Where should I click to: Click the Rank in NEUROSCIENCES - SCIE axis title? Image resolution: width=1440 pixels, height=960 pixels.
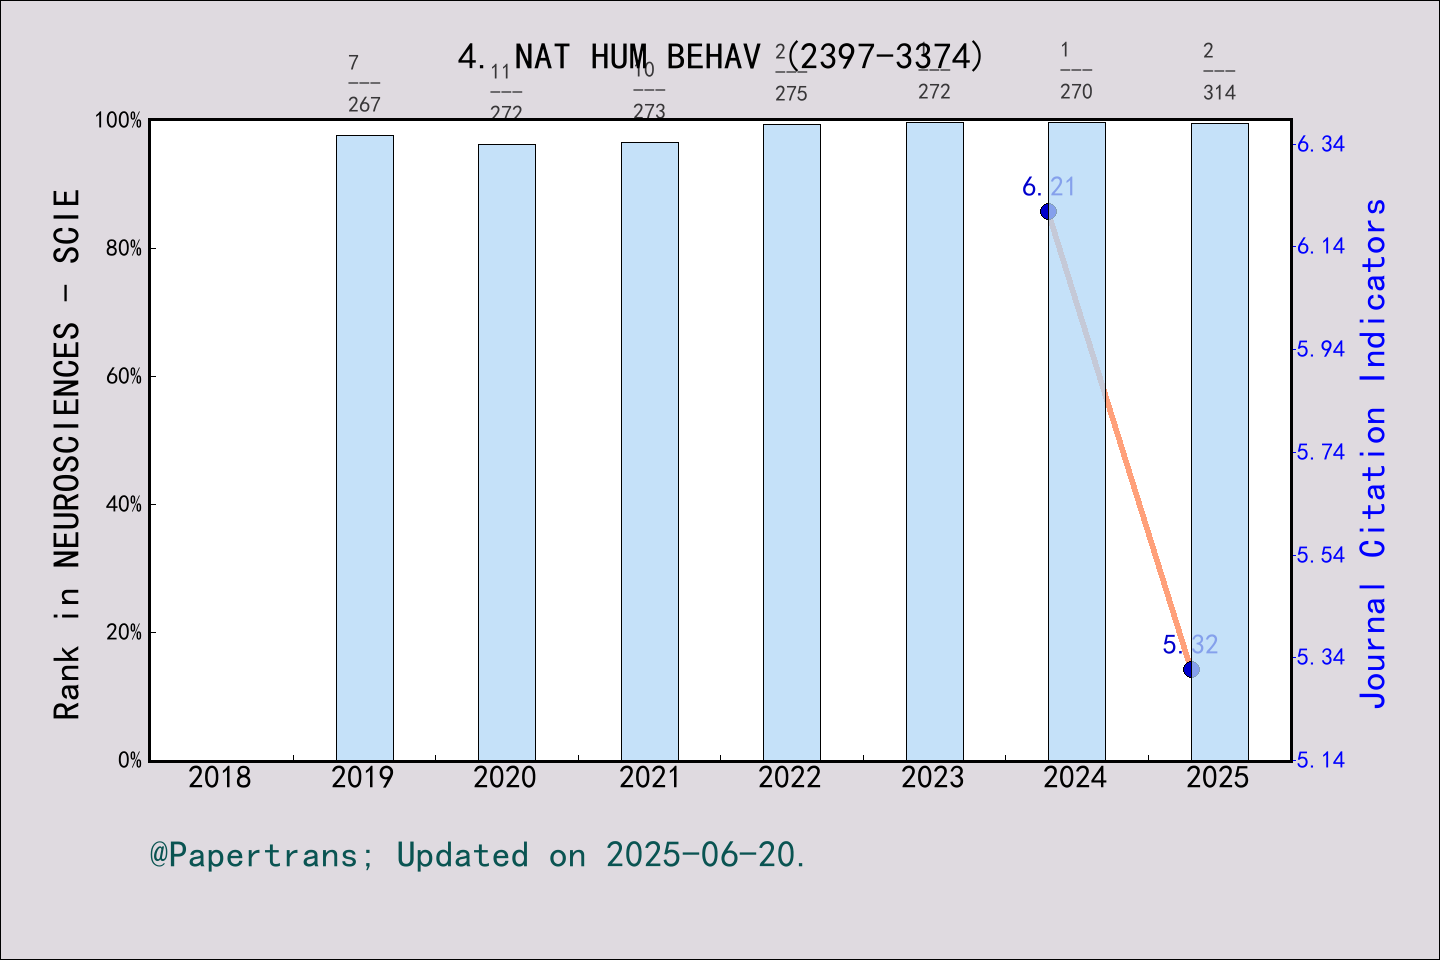[x=67, y=454]
